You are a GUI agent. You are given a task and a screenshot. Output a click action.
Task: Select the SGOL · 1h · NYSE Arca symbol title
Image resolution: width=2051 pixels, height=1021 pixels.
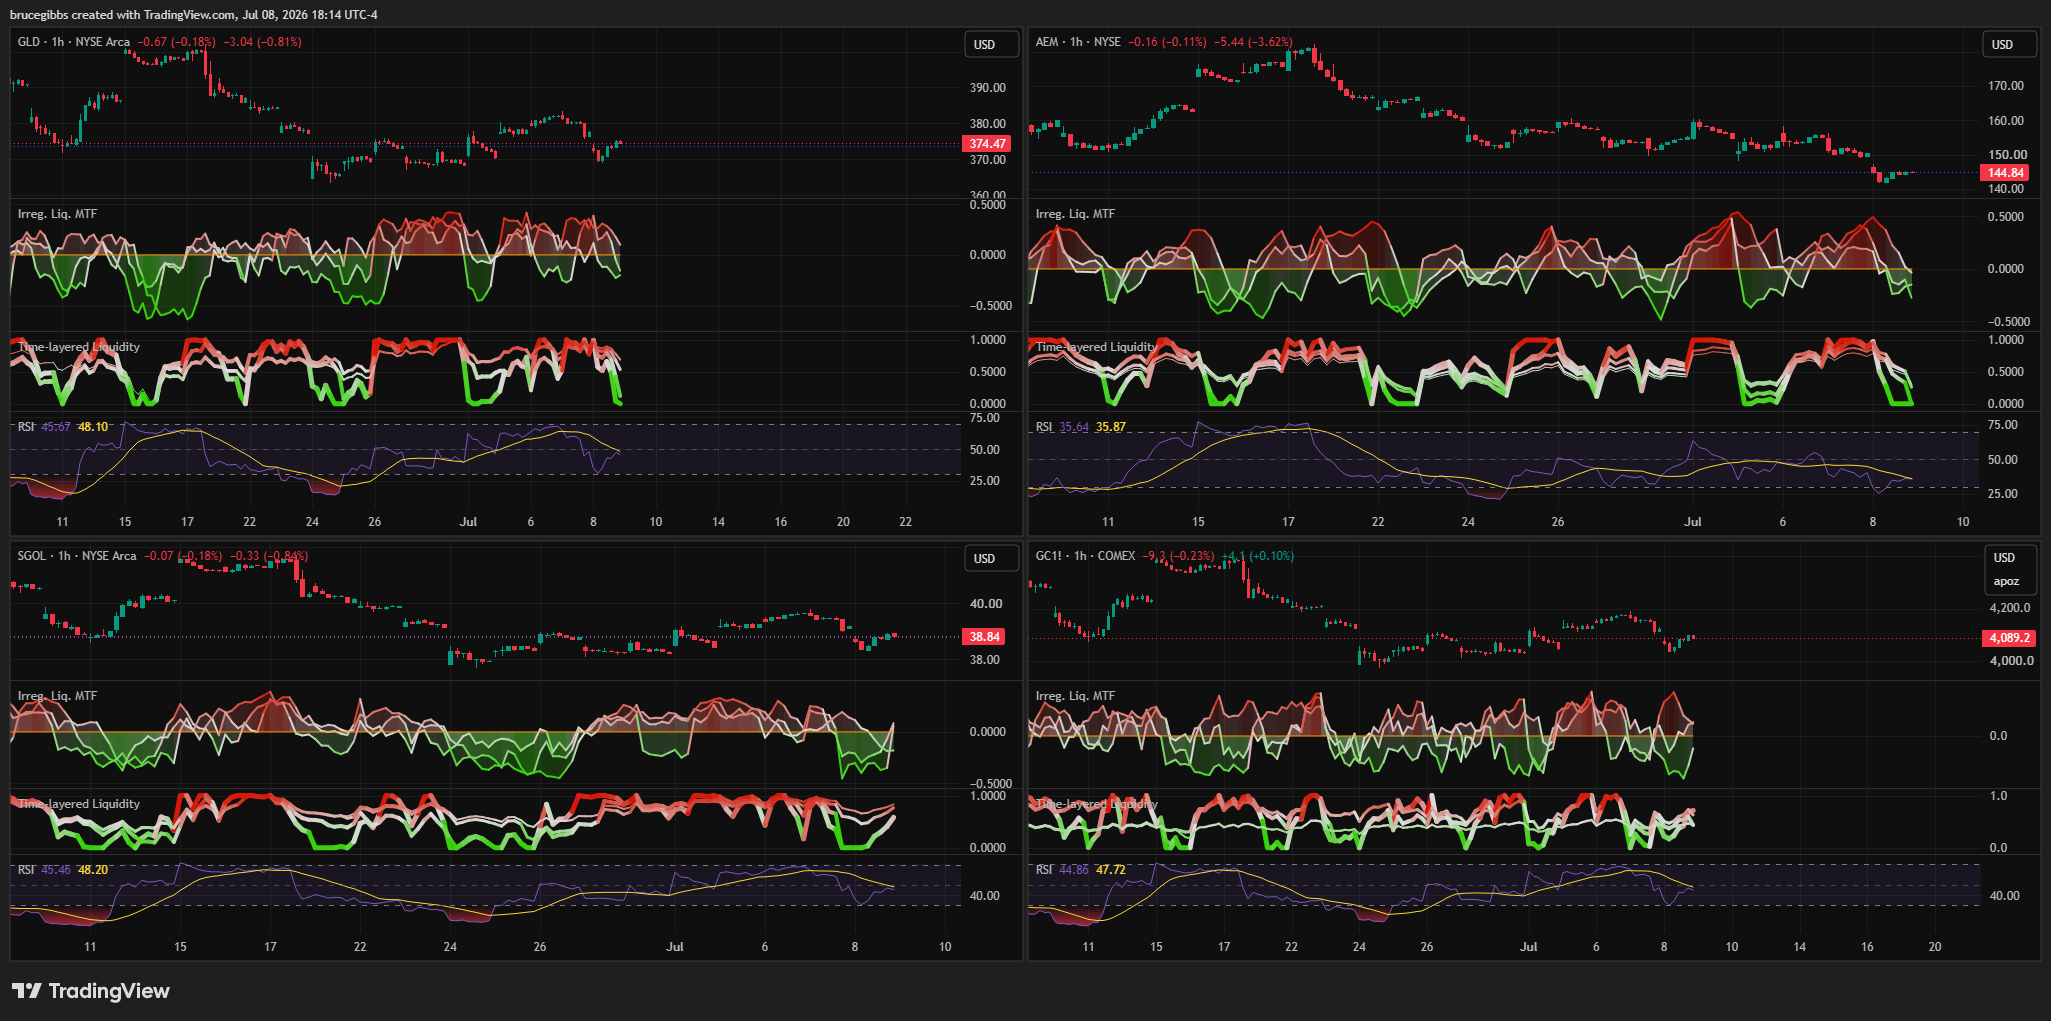(x=77, y=556)
